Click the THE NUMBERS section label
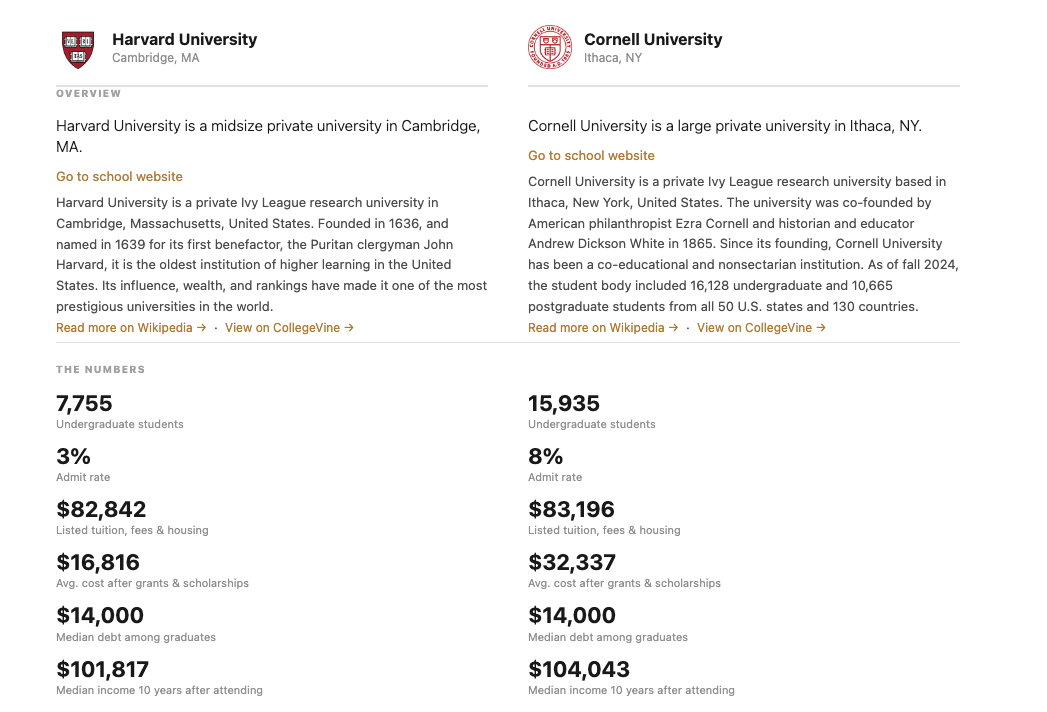The height and width of the screenshot is (712, 1047). (x=100, y=369)
